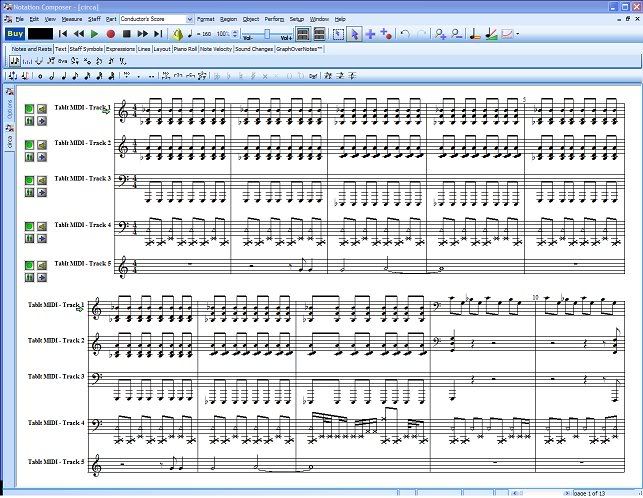Click the green Play button
Screen dimensions: 643x498
[93, 34]
